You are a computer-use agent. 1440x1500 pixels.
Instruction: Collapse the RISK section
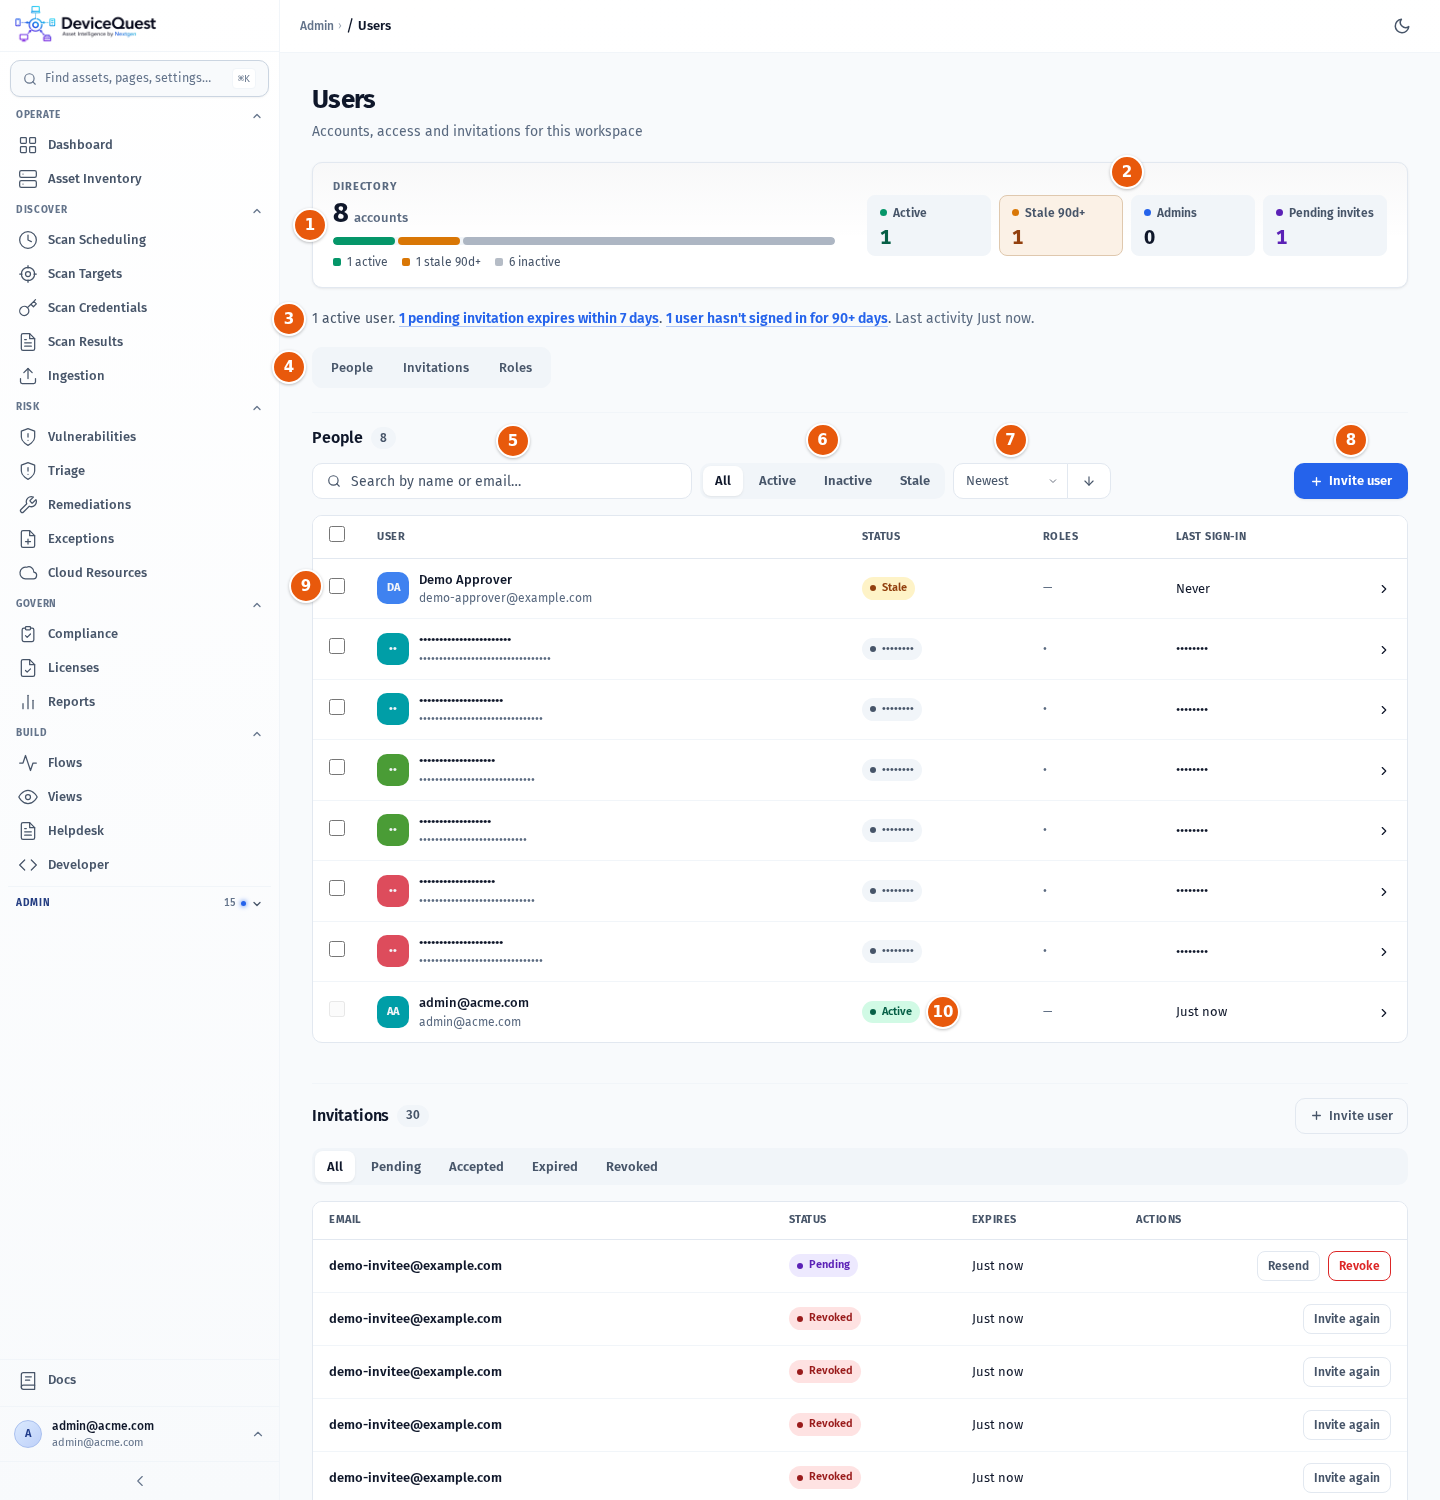(x=257, y=408)
